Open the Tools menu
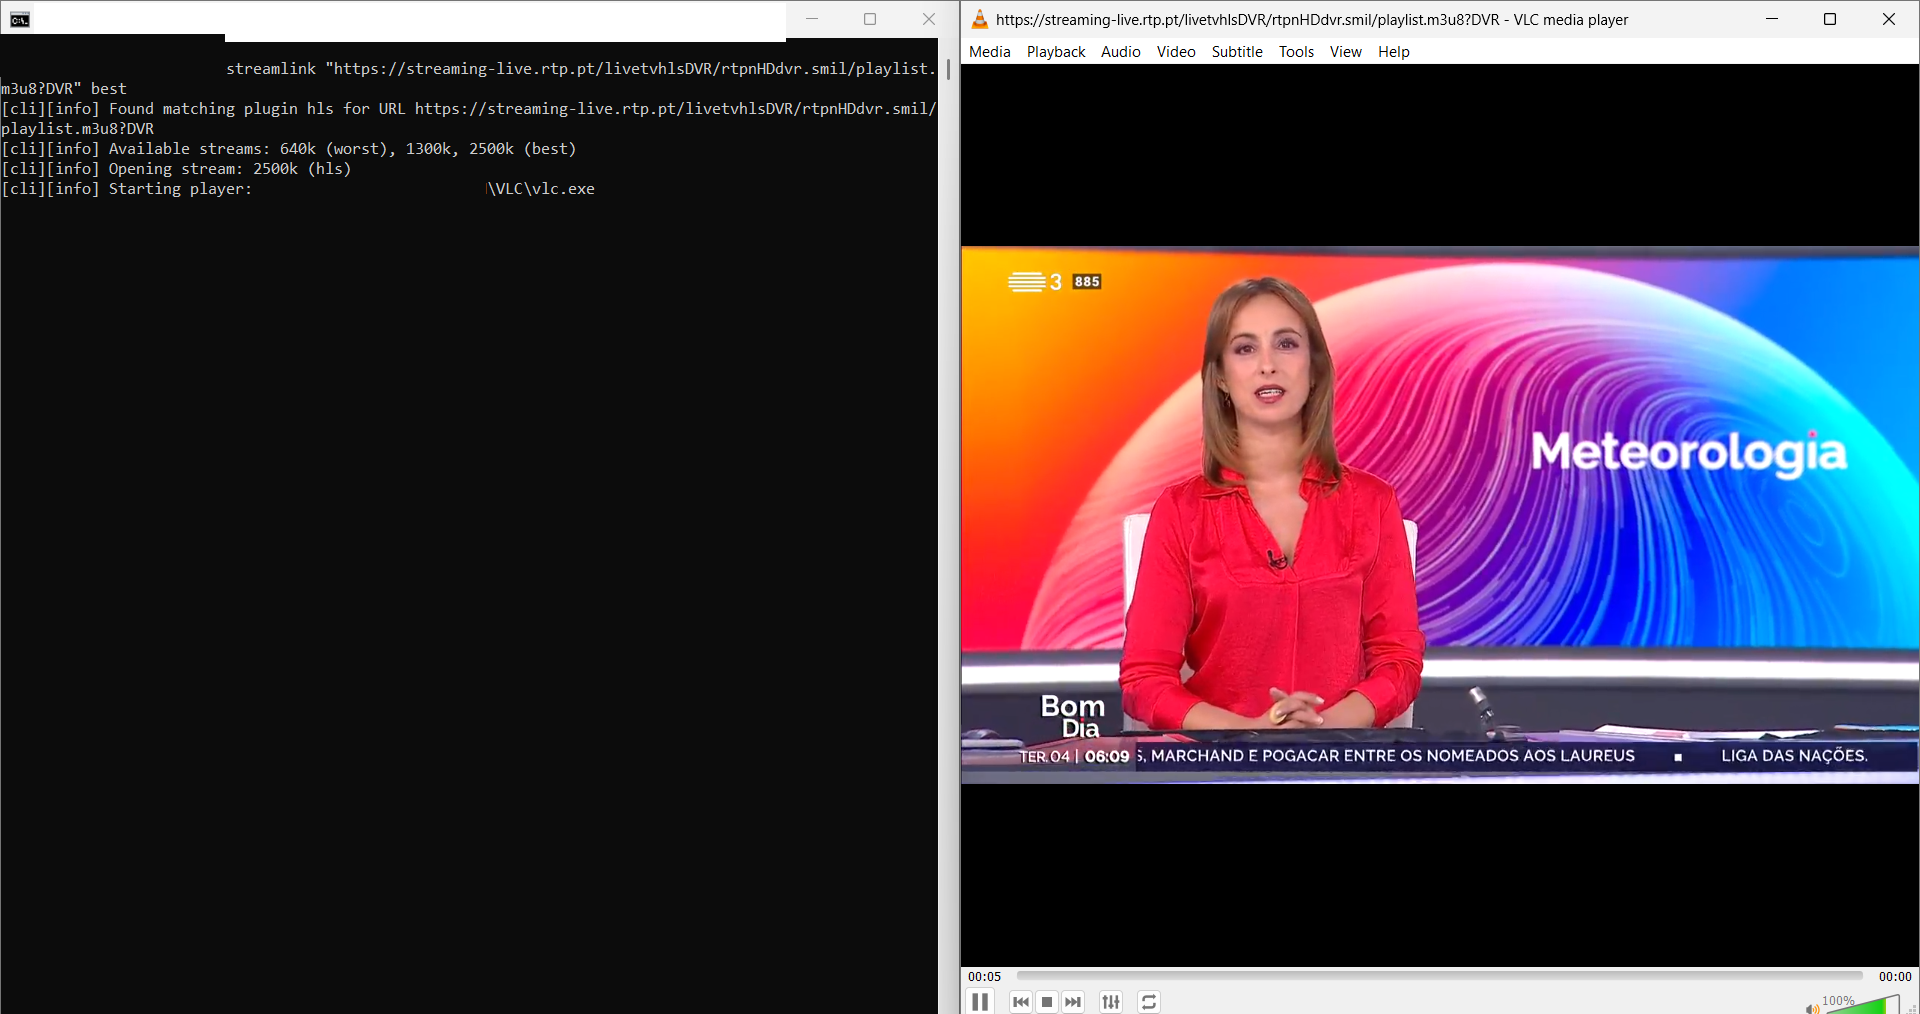This screenshot has height=1014, width=1920. (1296, 52)
